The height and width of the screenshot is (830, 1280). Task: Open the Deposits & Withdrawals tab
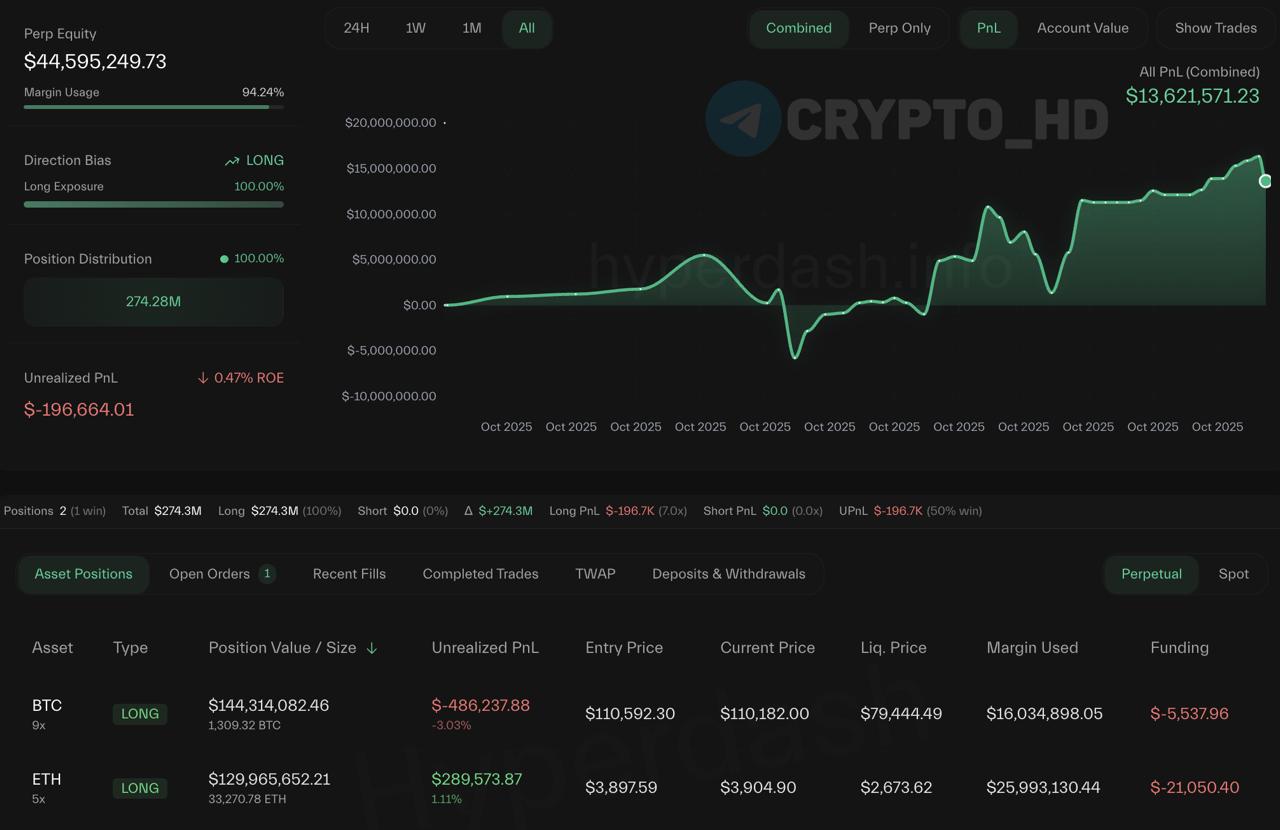[x=728, y=574]
